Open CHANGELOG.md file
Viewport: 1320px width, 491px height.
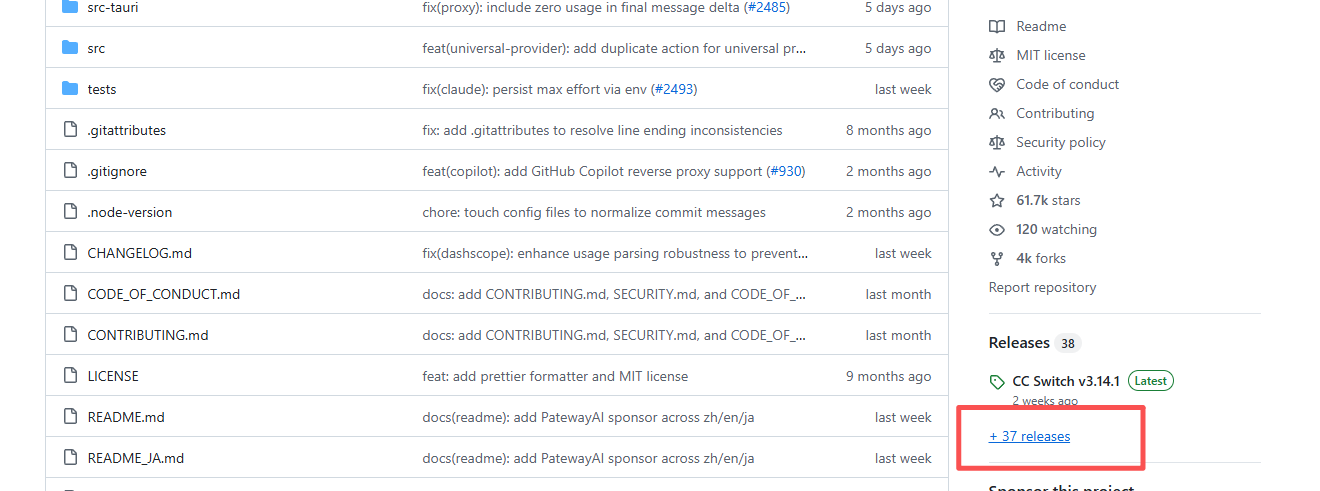click(x=139, y=253)
